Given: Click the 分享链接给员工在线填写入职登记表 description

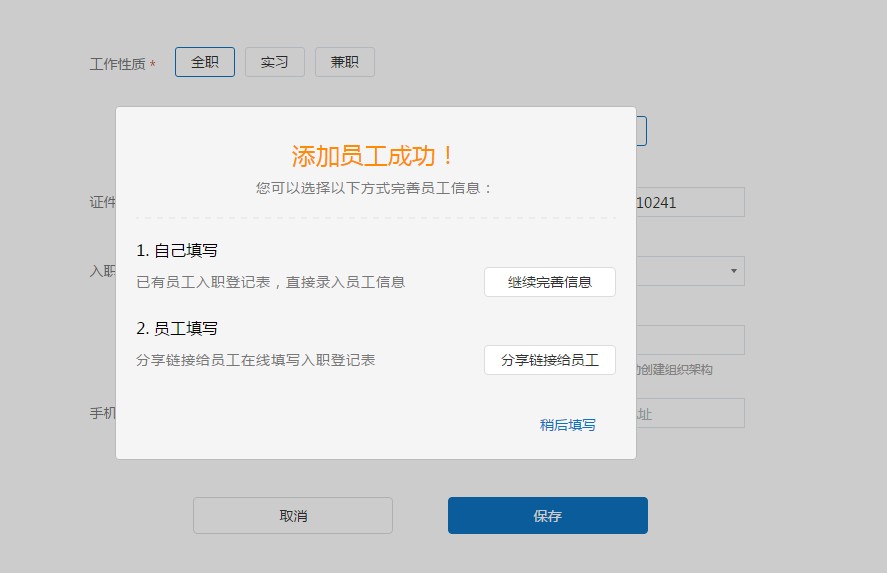Looking at the screenshot, I should pyautogui.click(x=255, y=360).
